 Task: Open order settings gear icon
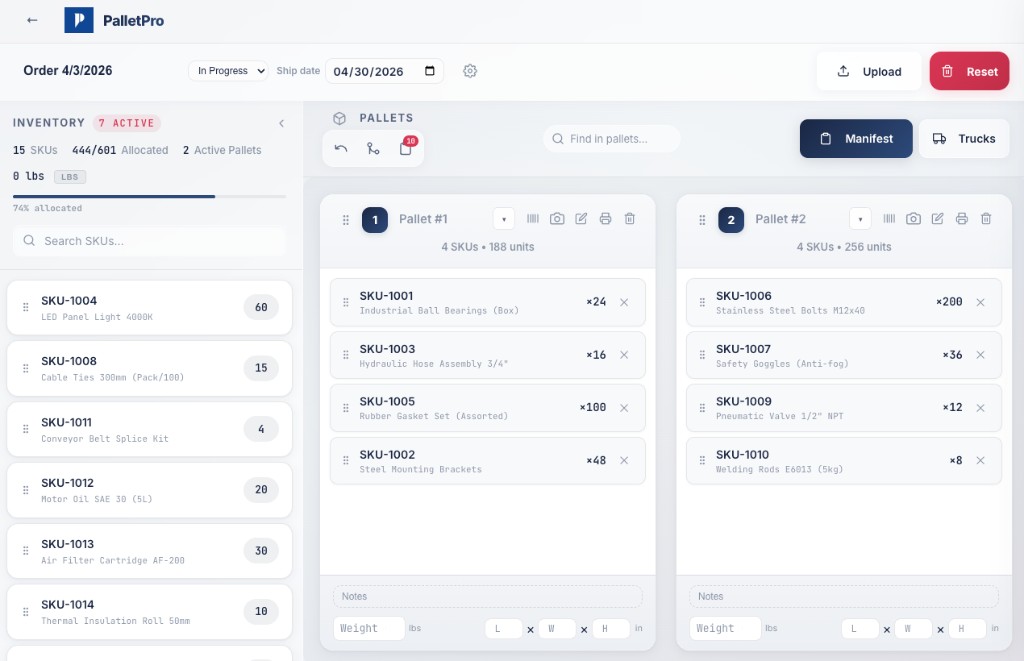click(470, 71)
